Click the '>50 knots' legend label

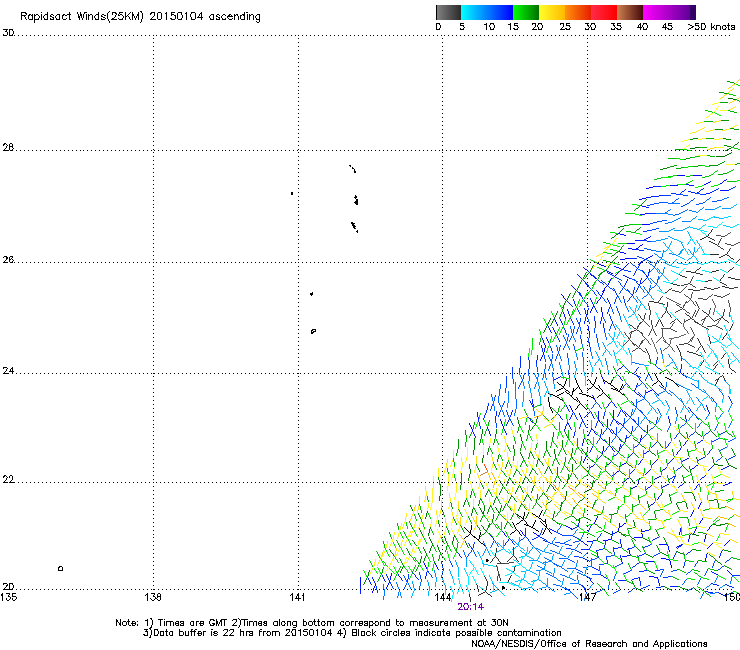(x=711, y=27)
